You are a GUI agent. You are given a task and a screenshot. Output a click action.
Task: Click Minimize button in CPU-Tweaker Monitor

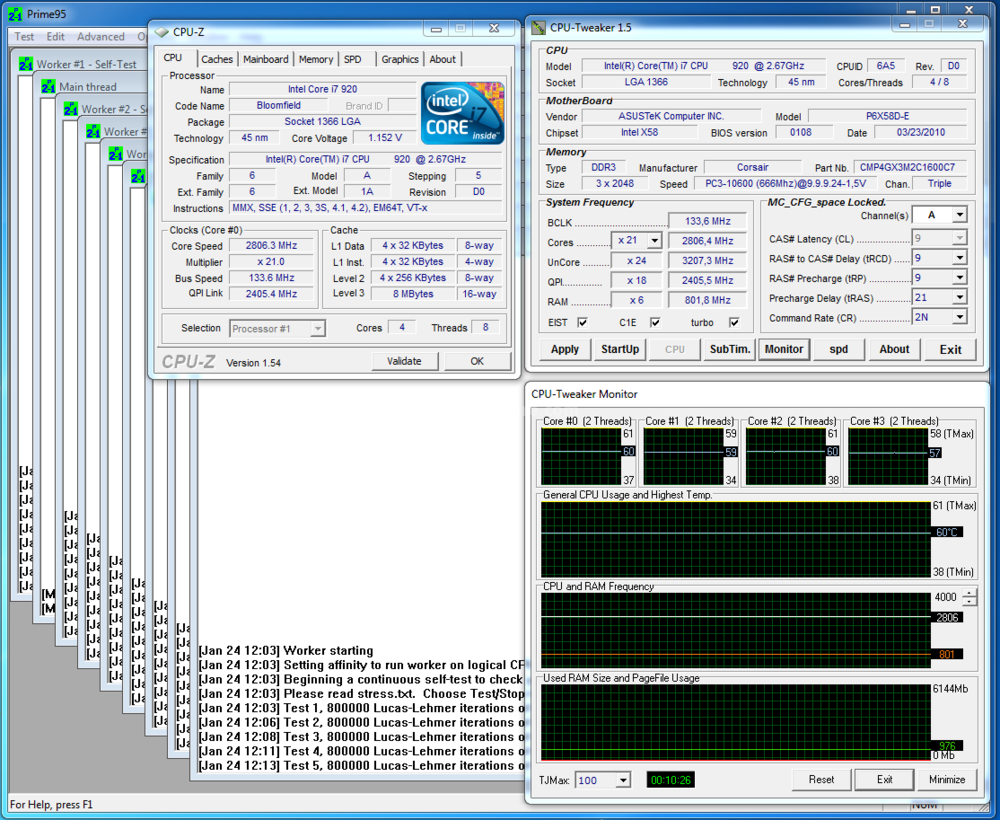(946, 780)
